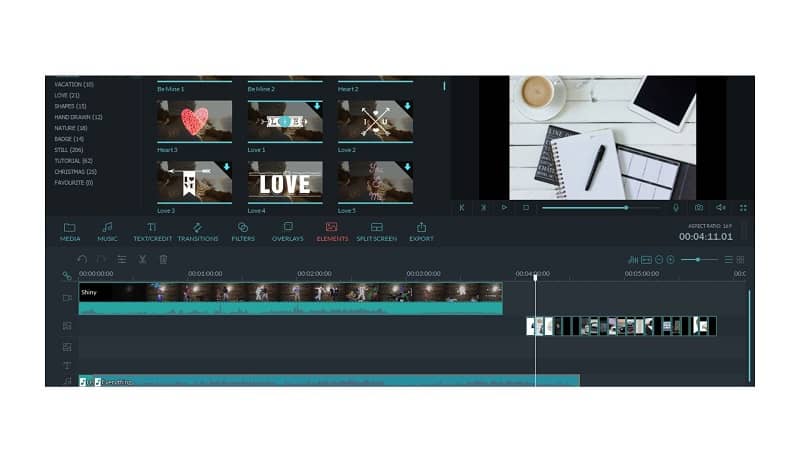Viewport: 800px width, 450px height.
Task: Download the Love 5 element
Action: pyautogui.click(x=408, y=167)
